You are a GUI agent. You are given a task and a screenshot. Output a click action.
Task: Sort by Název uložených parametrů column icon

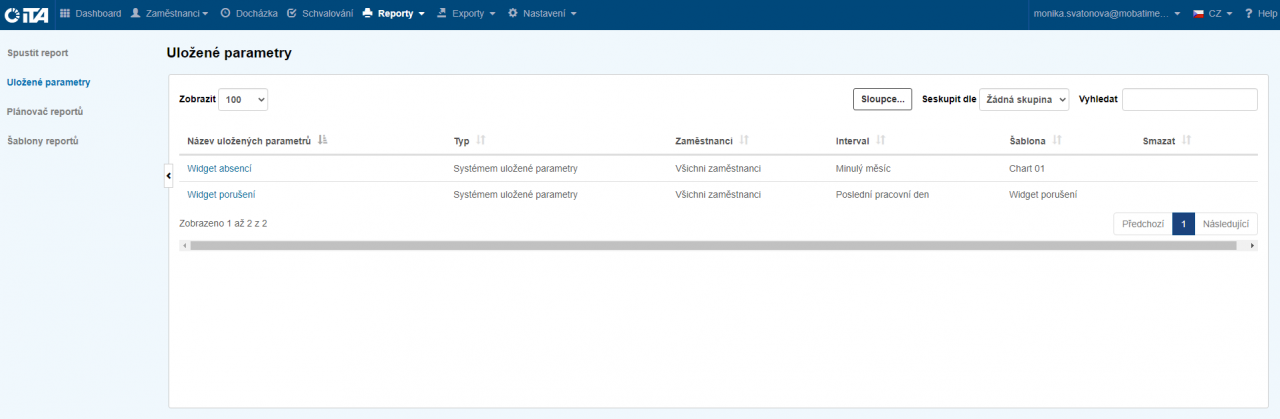click(323, 141)
